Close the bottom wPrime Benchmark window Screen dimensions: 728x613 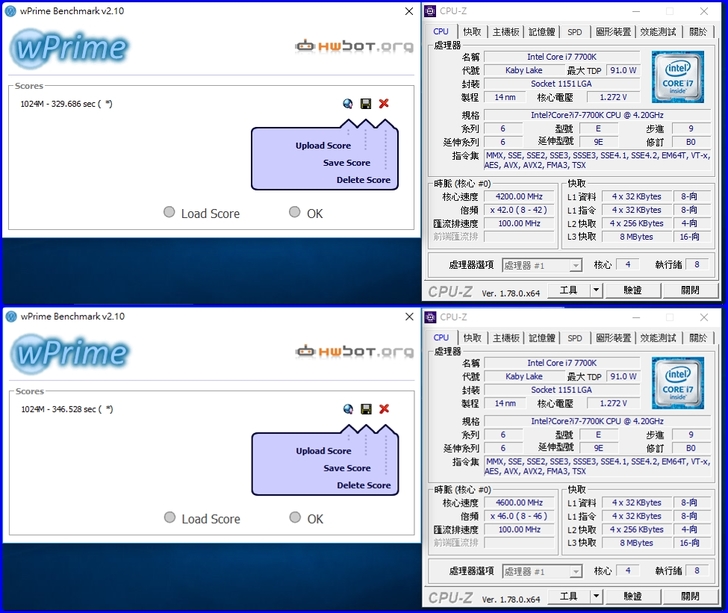point(409,316)
